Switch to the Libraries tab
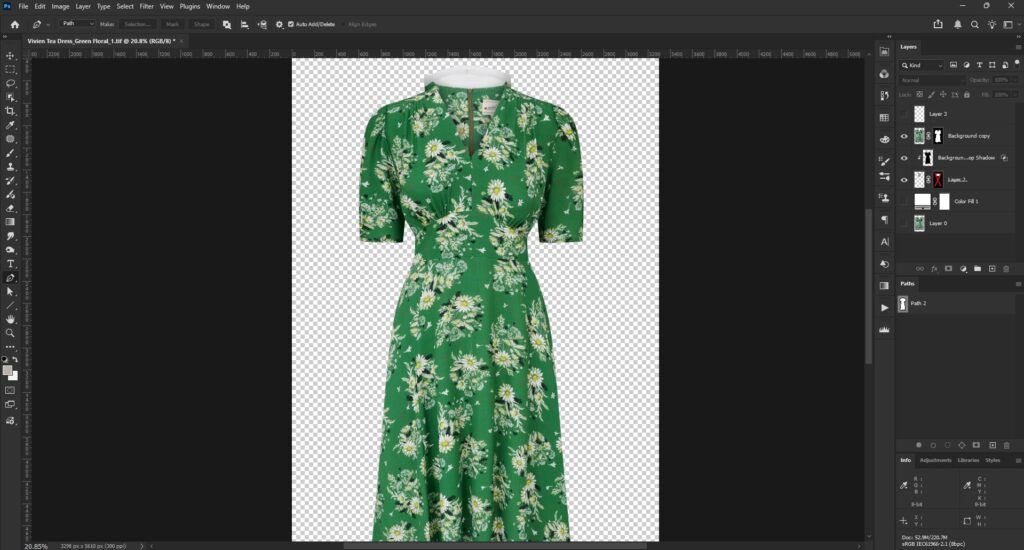 [x=968, y=461]
